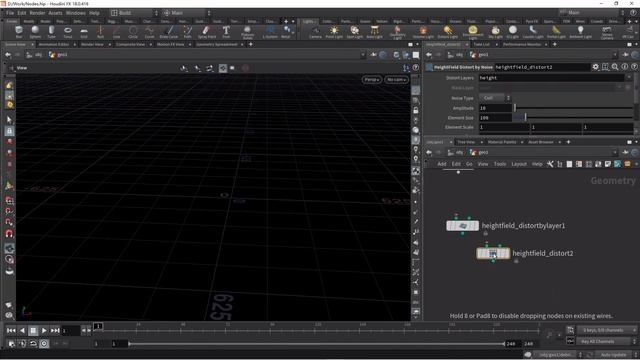Viewport: 640px width, 360px height.
Task: Open the Main radial menu dropdown
Action: click(x=187, y=13)
